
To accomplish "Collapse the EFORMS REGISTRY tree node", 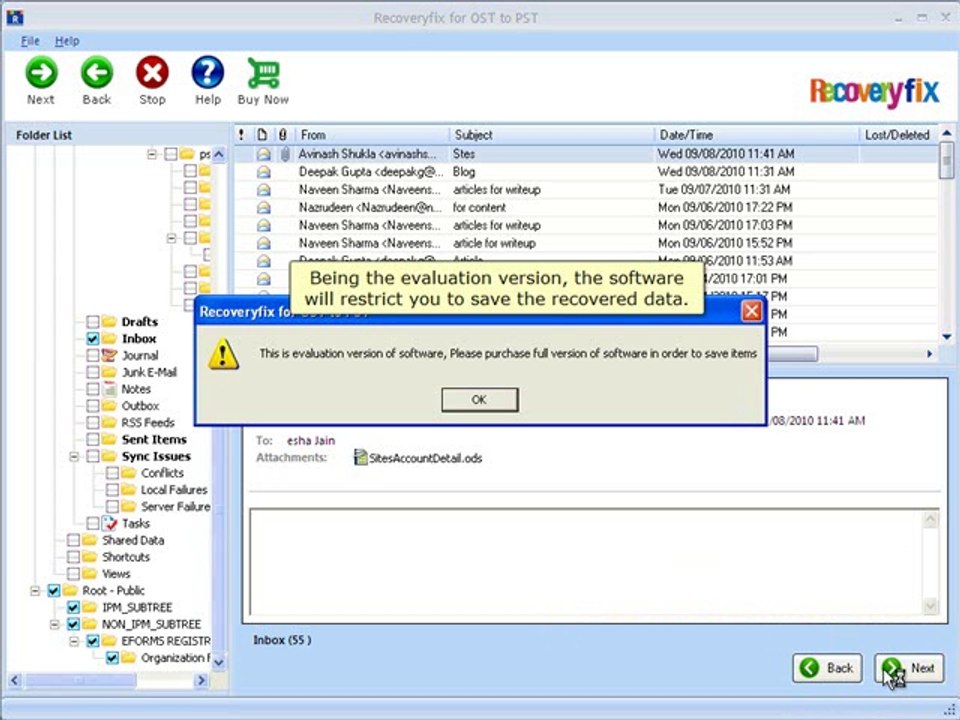I will tap(74, 641).
